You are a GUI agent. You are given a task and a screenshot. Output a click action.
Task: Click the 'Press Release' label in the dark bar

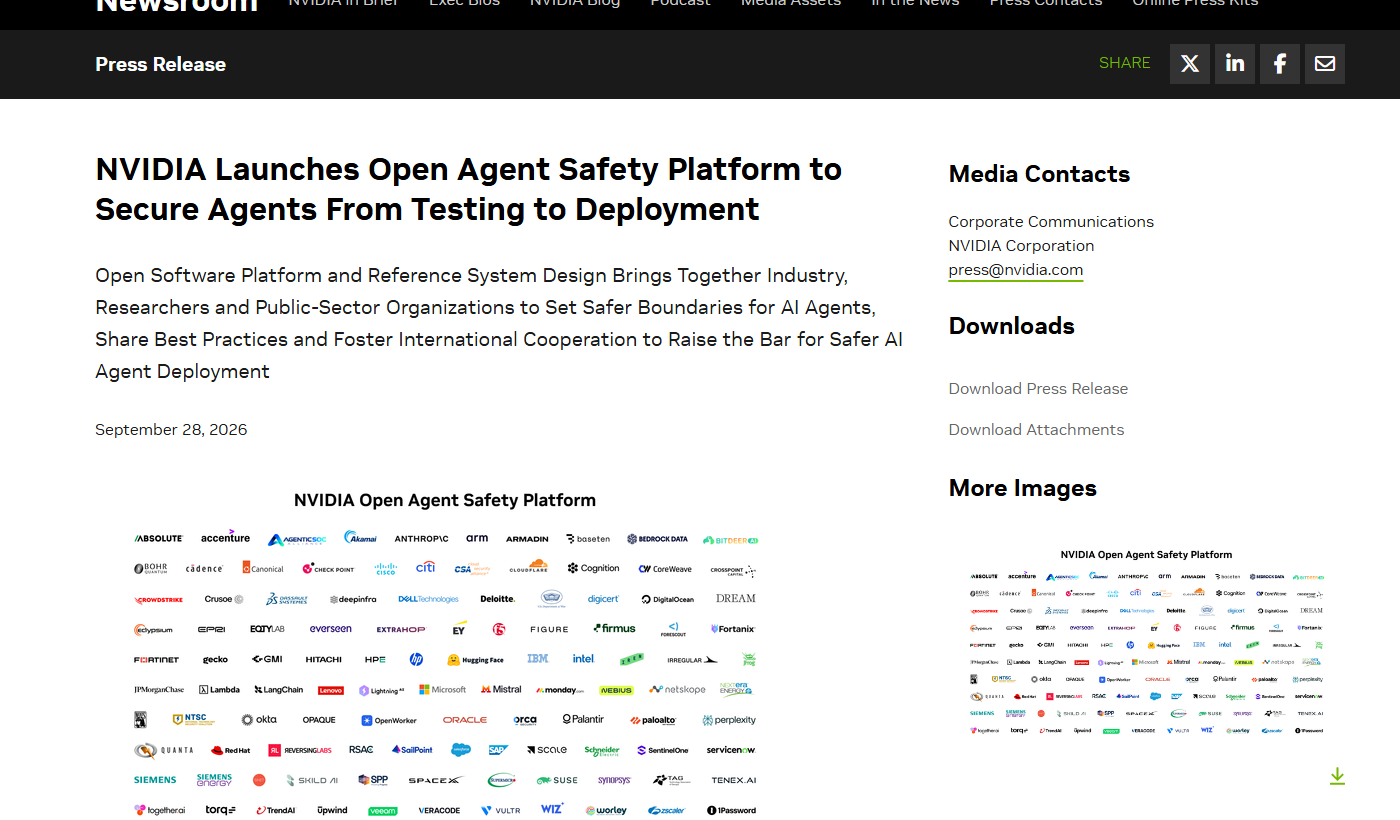[x=160, y=64]
